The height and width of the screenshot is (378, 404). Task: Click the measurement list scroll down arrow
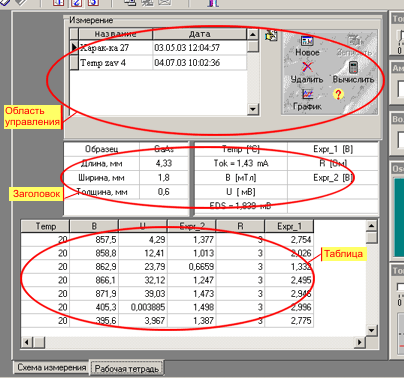click(x=253, y=109)
